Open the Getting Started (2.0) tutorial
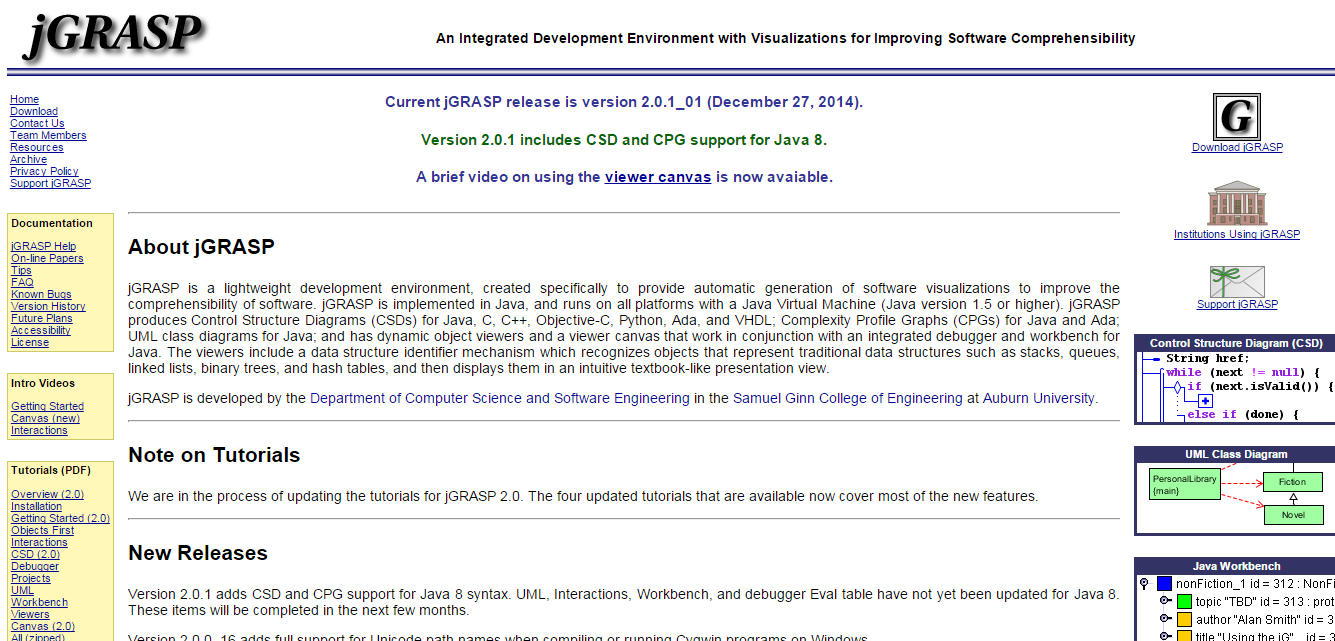 [x=60, y=519]
